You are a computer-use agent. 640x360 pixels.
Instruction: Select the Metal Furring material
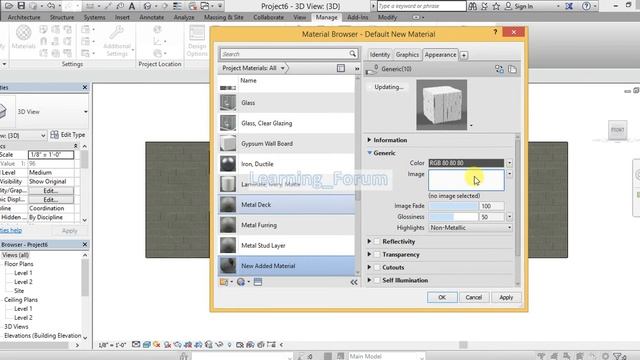[x=287, y=225]
